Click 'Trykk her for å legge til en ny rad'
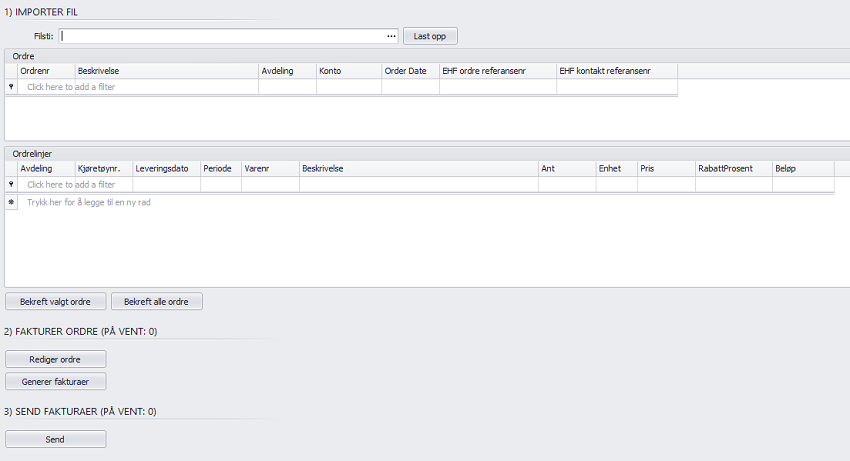850x461 pixels. (x=89, y=202)
